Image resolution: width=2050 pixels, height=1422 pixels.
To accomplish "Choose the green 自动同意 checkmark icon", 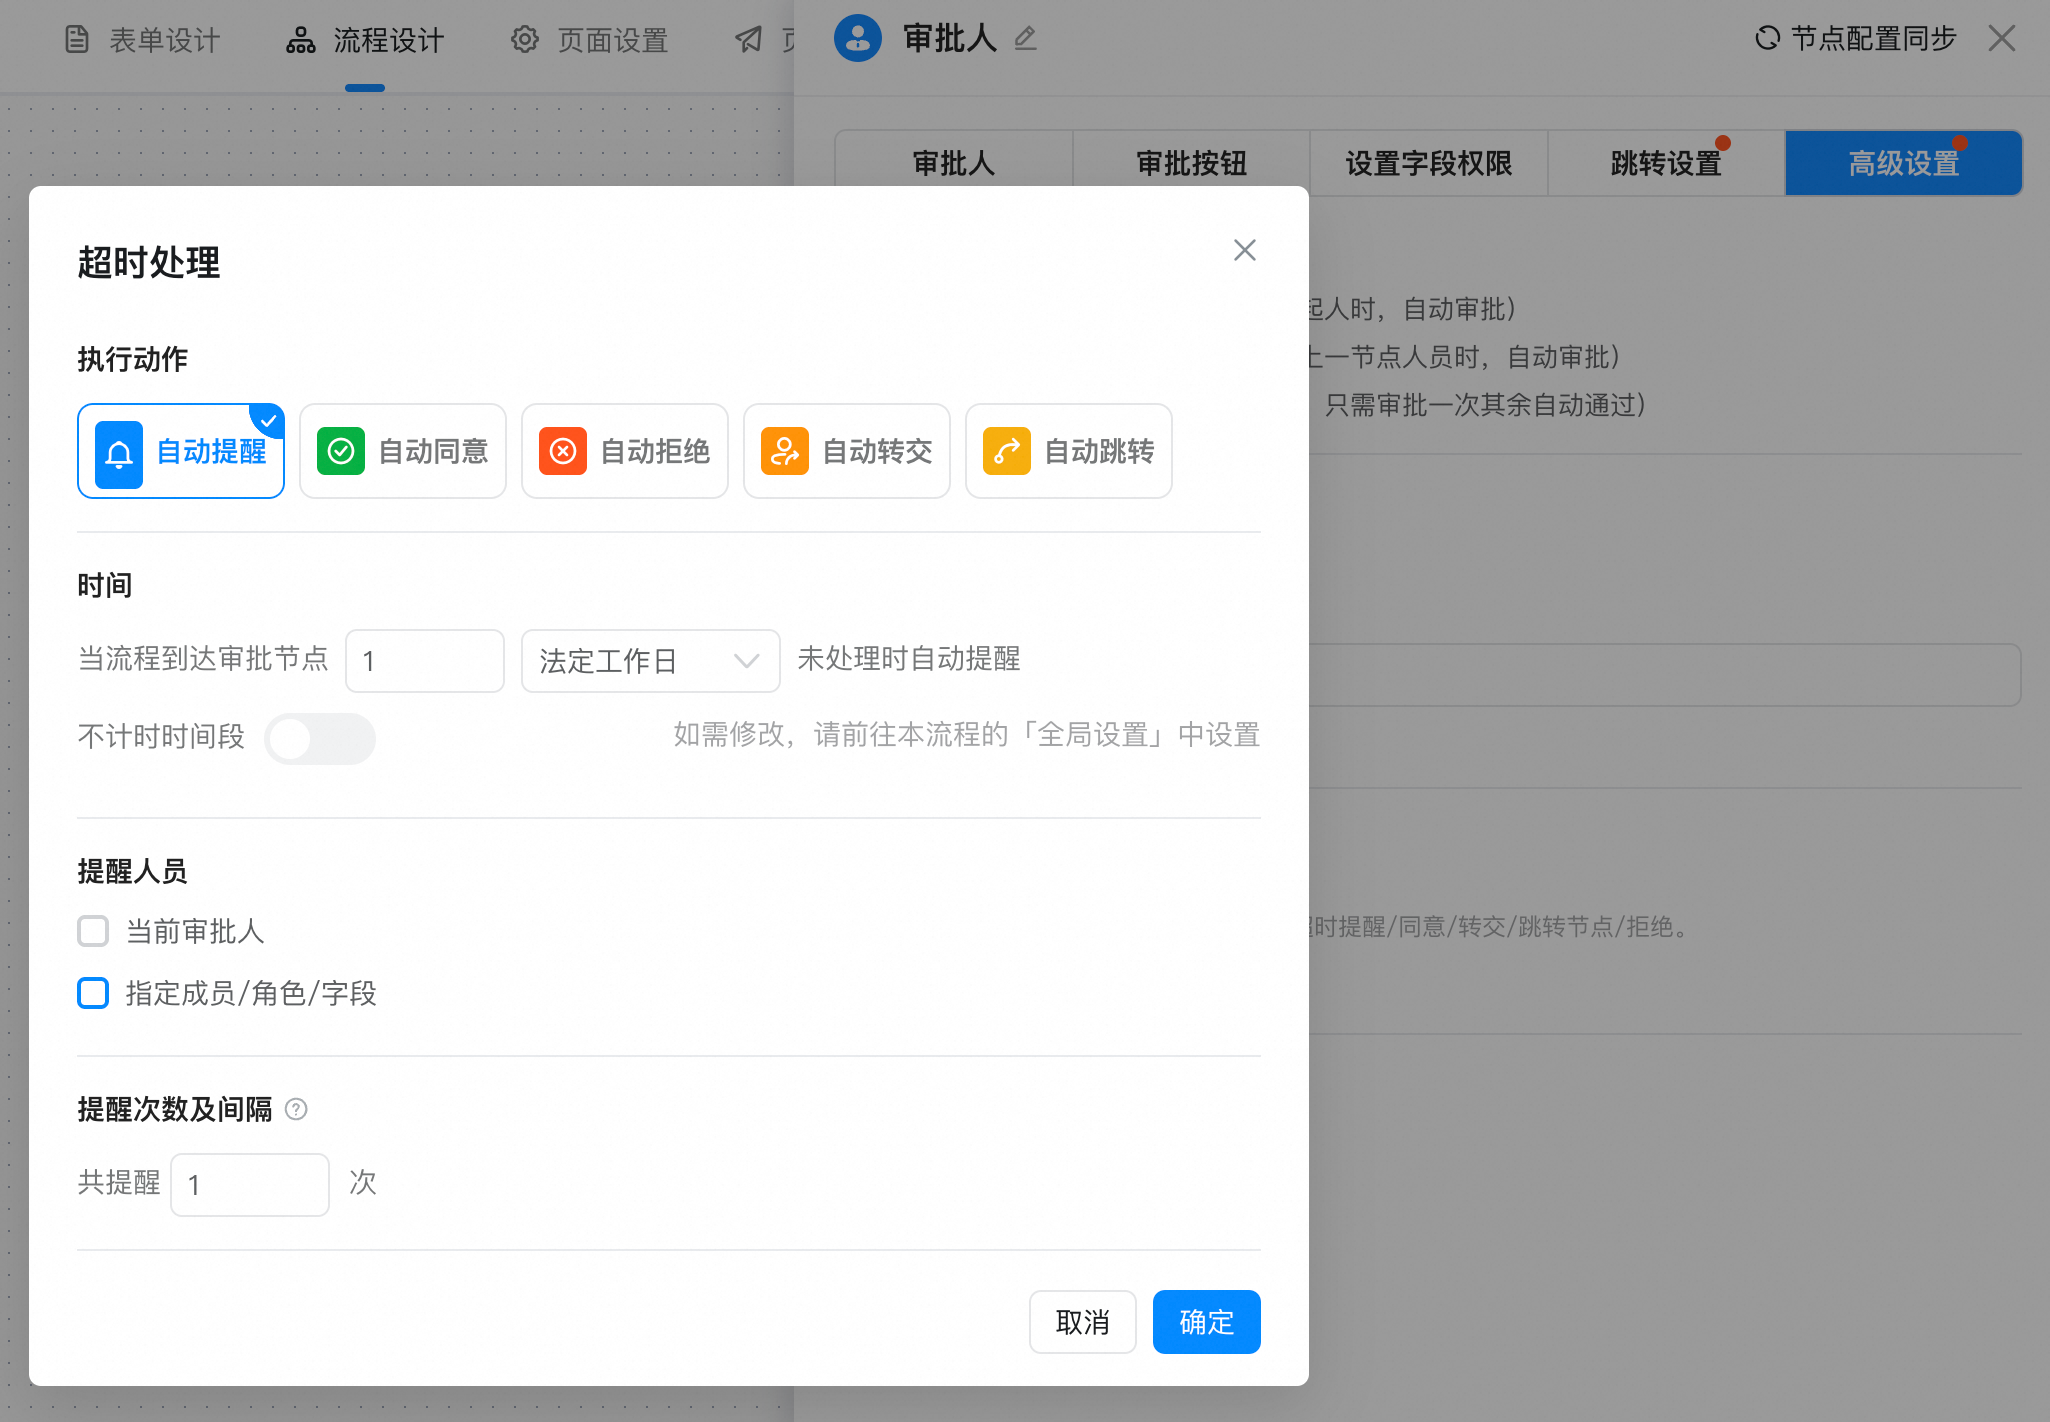I will 341,451.
